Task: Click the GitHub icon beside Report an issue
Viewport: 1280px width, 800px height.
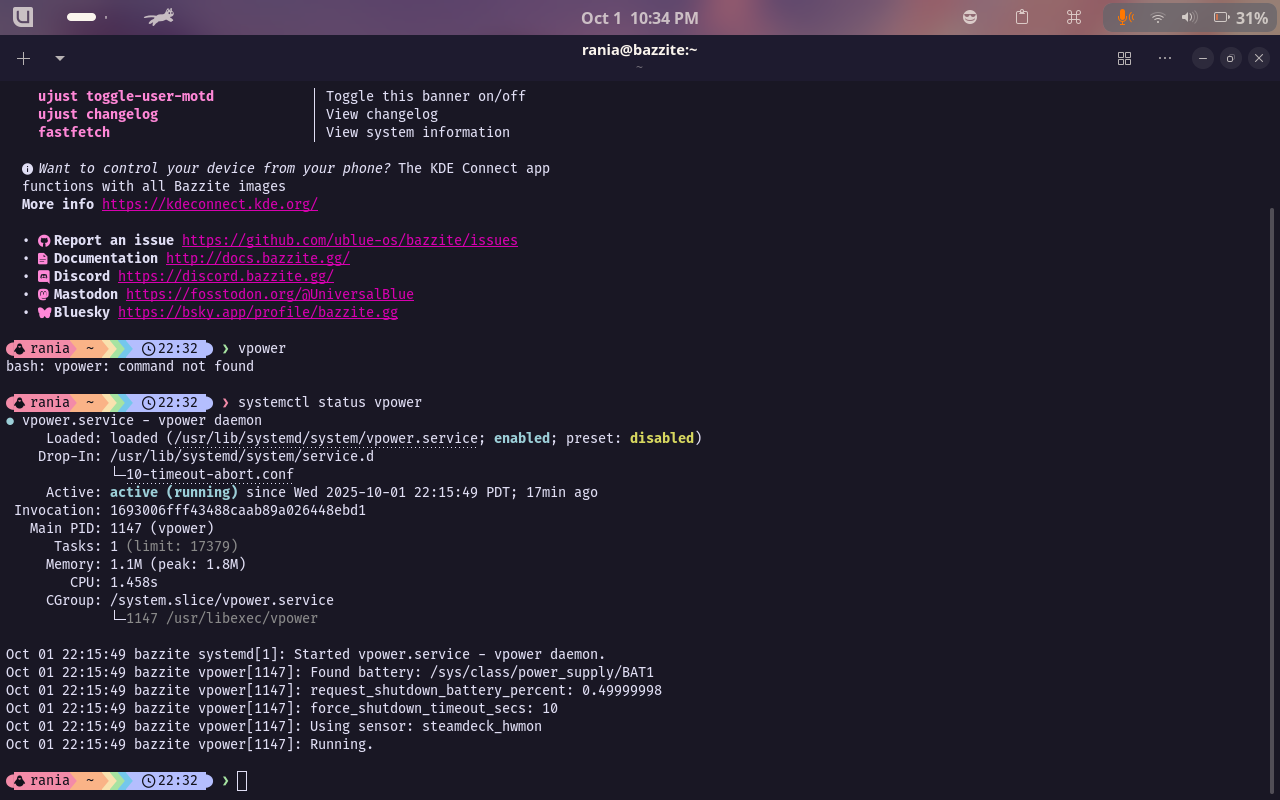Action: 44,240
